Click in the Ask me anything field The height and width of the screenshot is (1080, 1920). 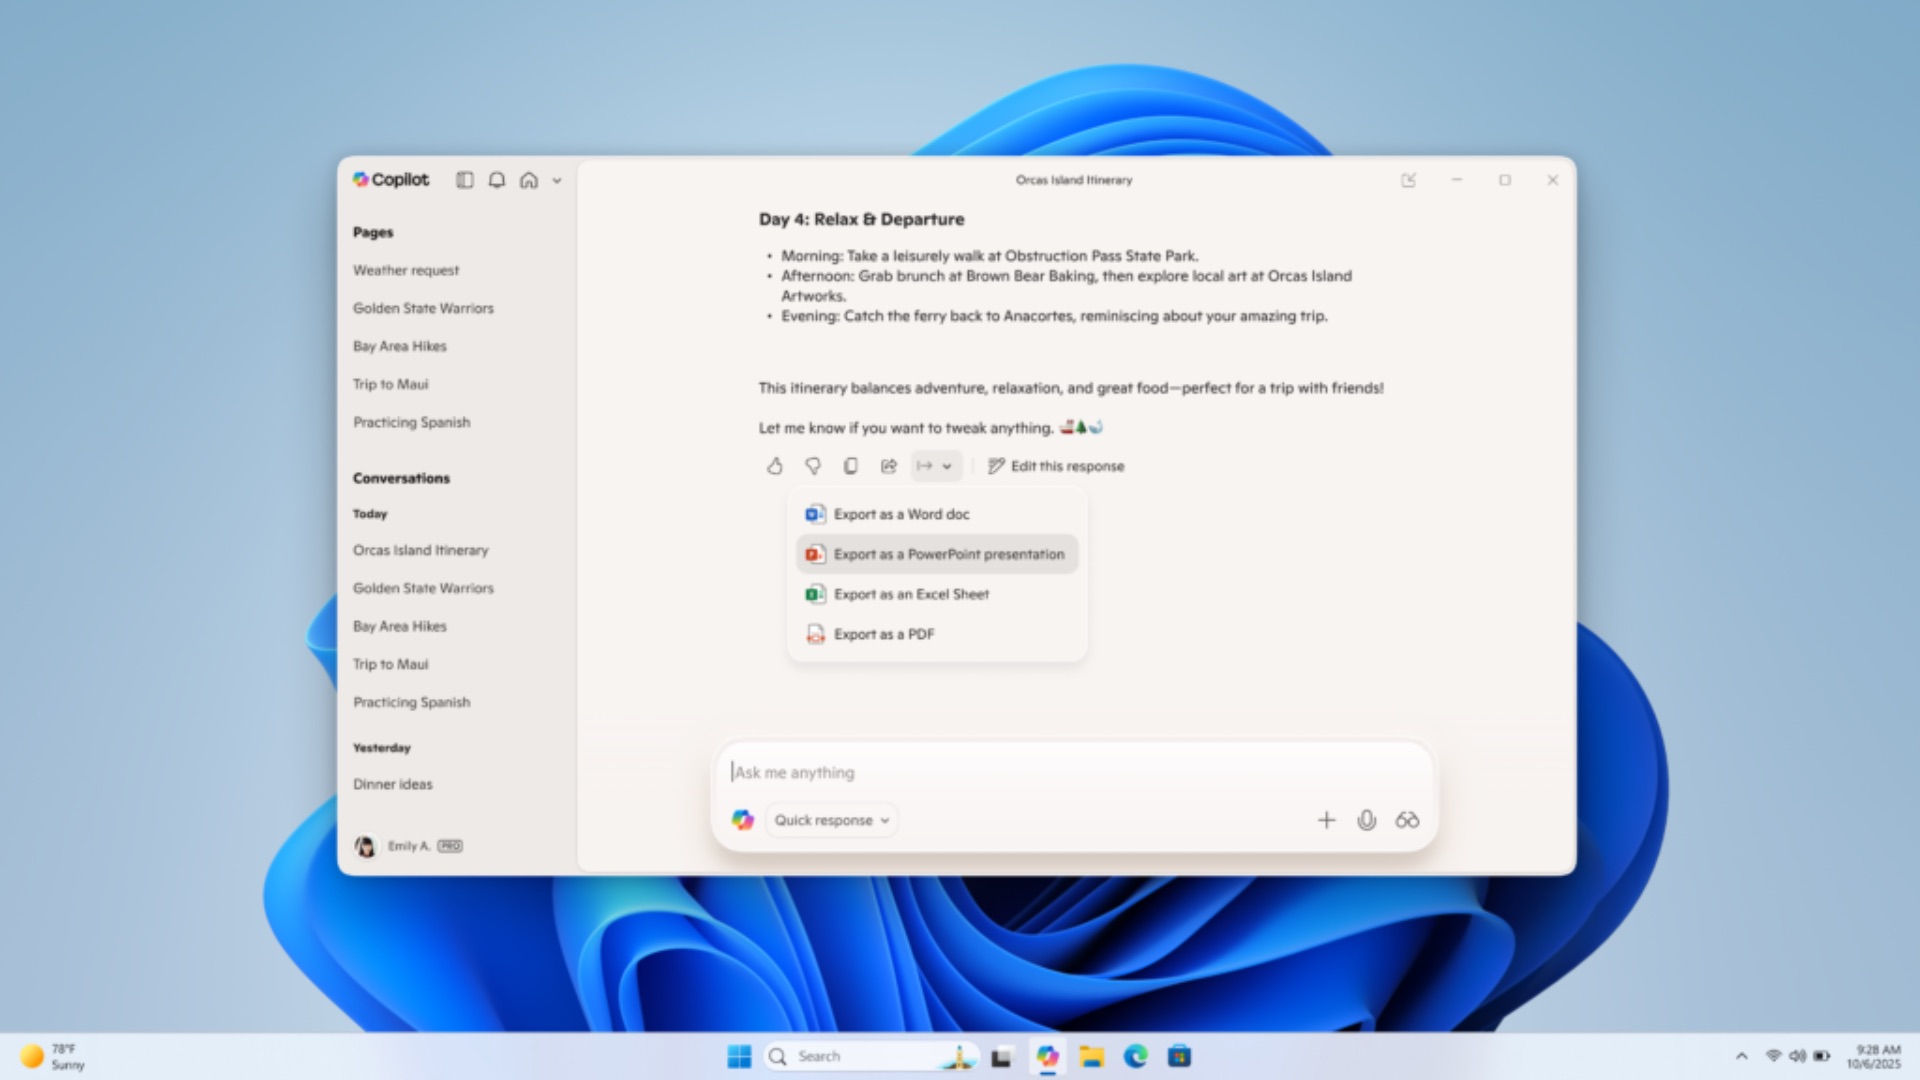1000,772
